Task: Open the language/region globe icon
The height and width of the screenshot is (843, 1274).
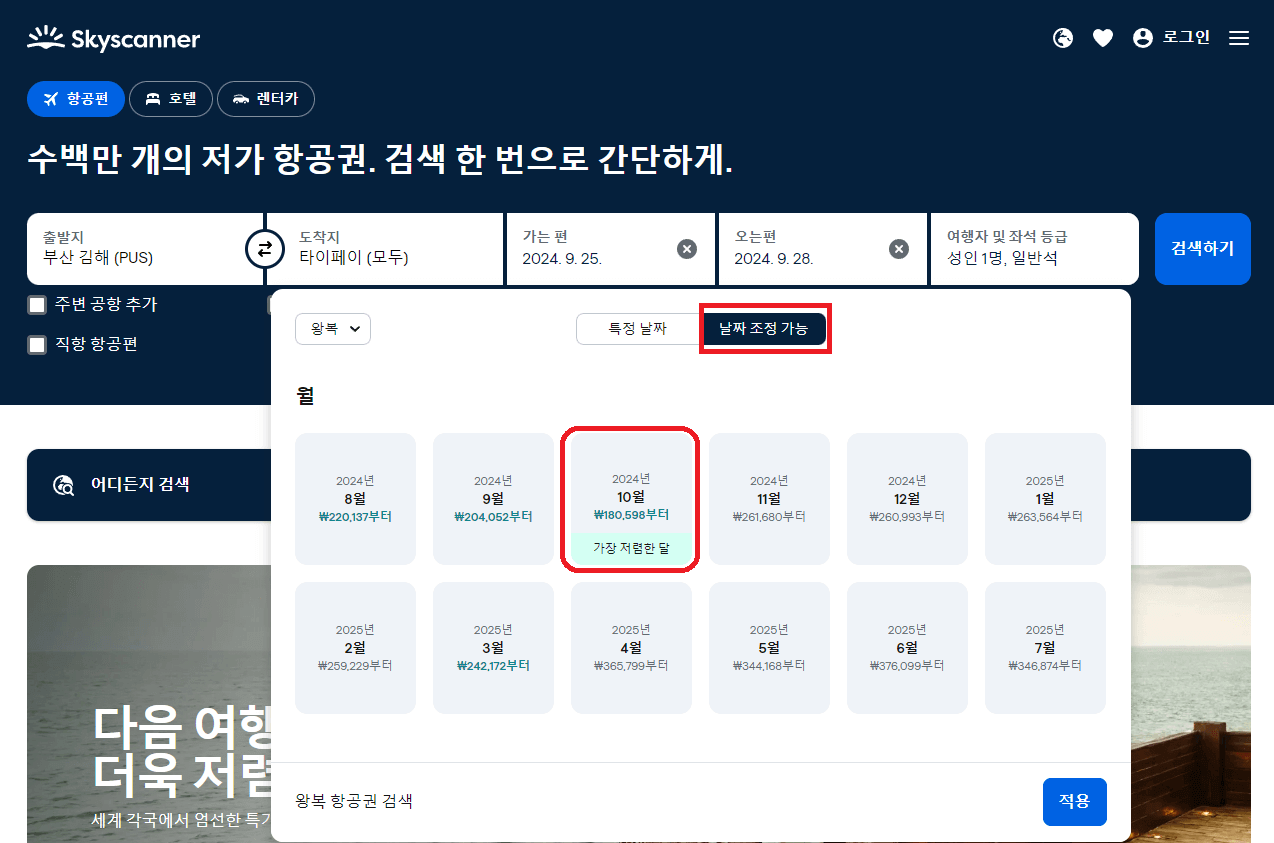Action: tap(1062, 37)
